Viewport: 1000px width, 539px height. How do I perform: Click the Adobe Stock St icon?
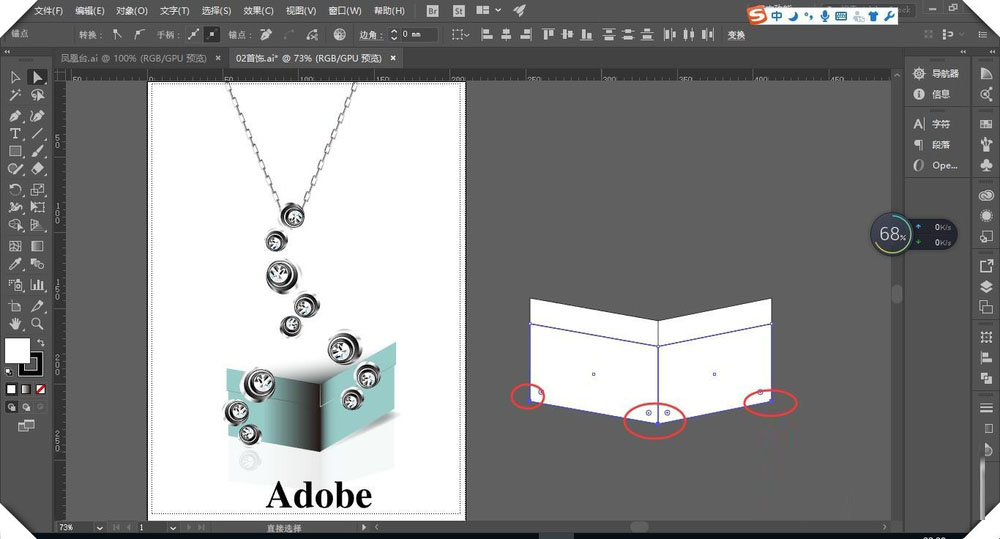click(x=458, y=11)
